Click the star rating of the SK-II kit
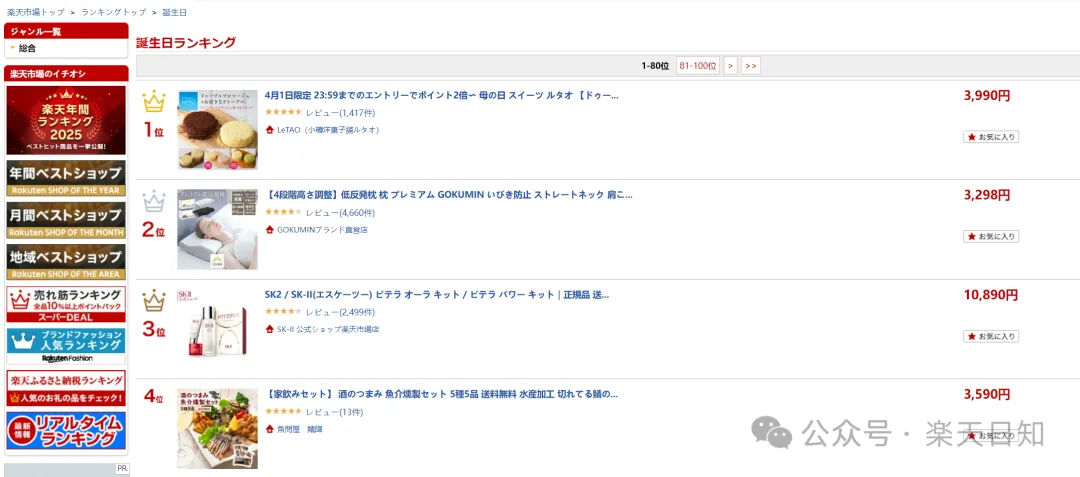Screen dimensions: 1080x477 (283, 311)
